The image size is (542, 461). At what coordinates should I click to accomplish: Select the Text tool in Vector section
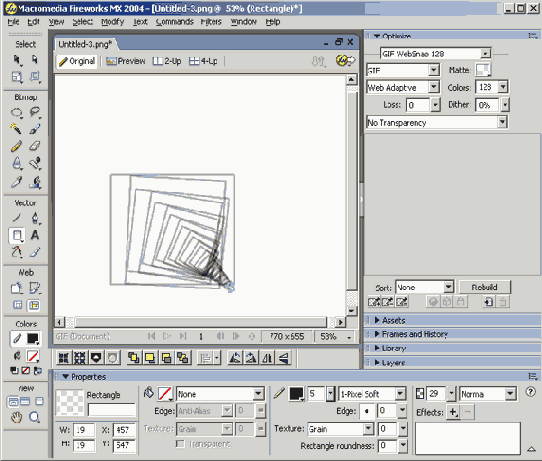[x=35, y=235]
